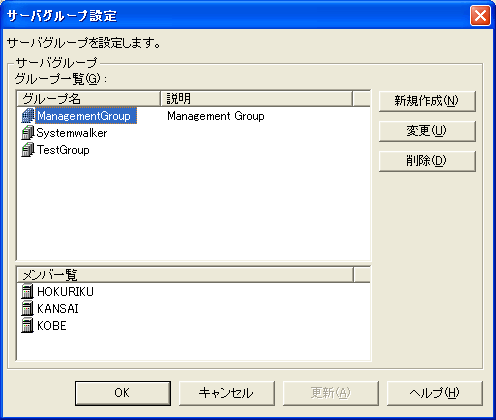Click the Systemwalker group icon

point(28,133)
